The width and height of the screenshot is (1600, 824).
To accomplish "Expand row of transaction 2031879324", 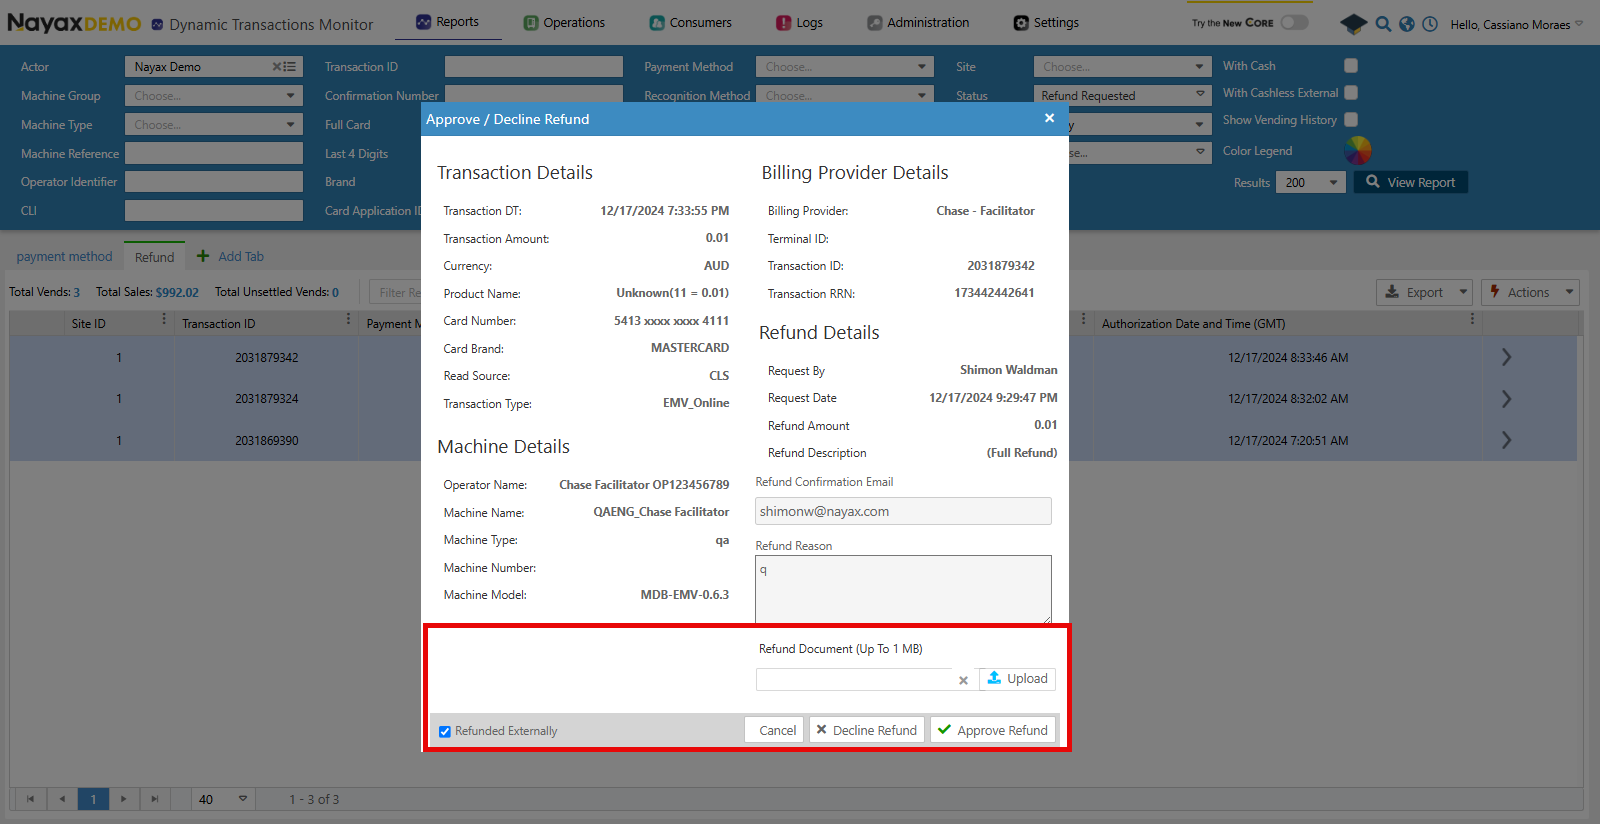I will (1506, 399).
